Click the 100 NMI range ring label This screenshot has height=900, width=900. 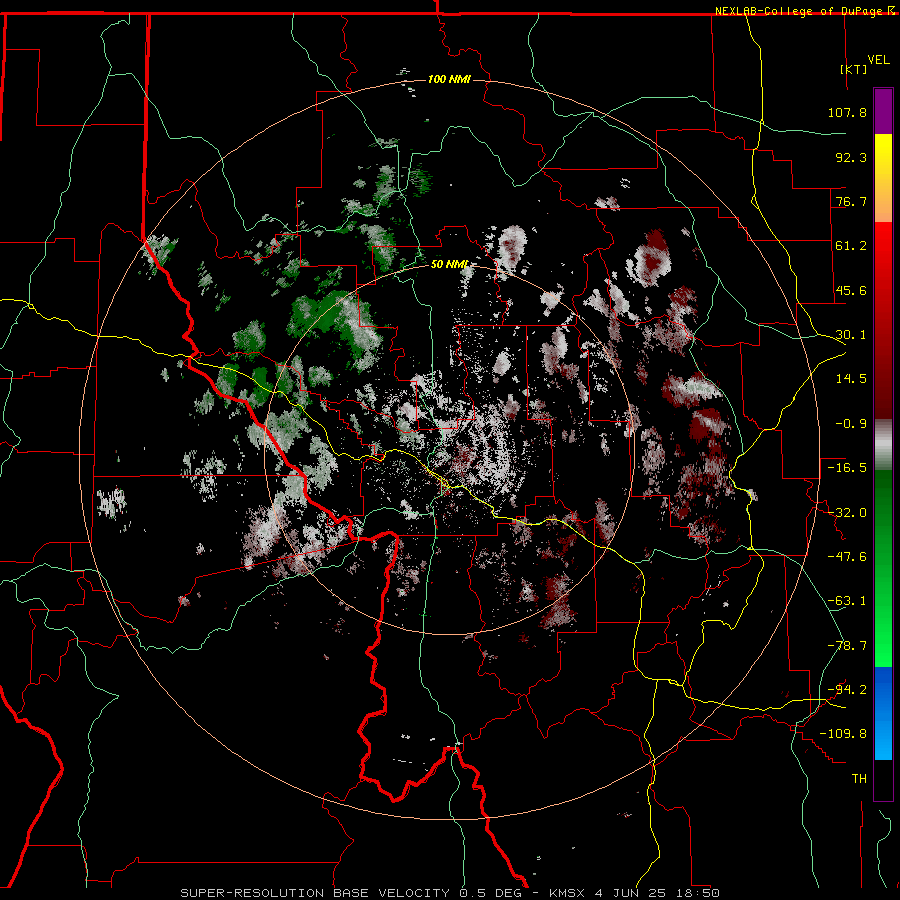point(449,79)
